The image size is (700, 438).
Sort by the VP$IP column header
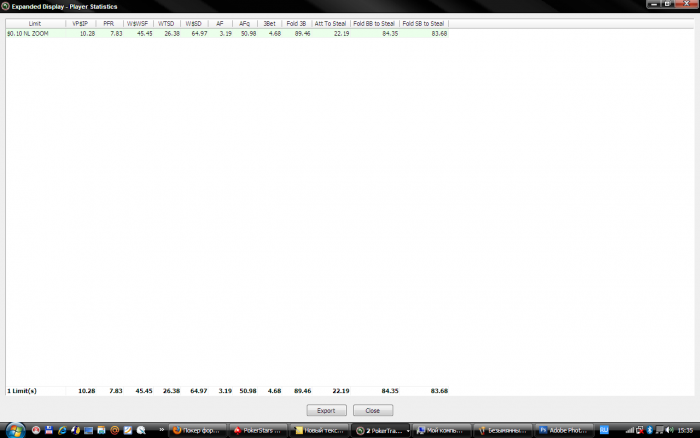(80, 24)
